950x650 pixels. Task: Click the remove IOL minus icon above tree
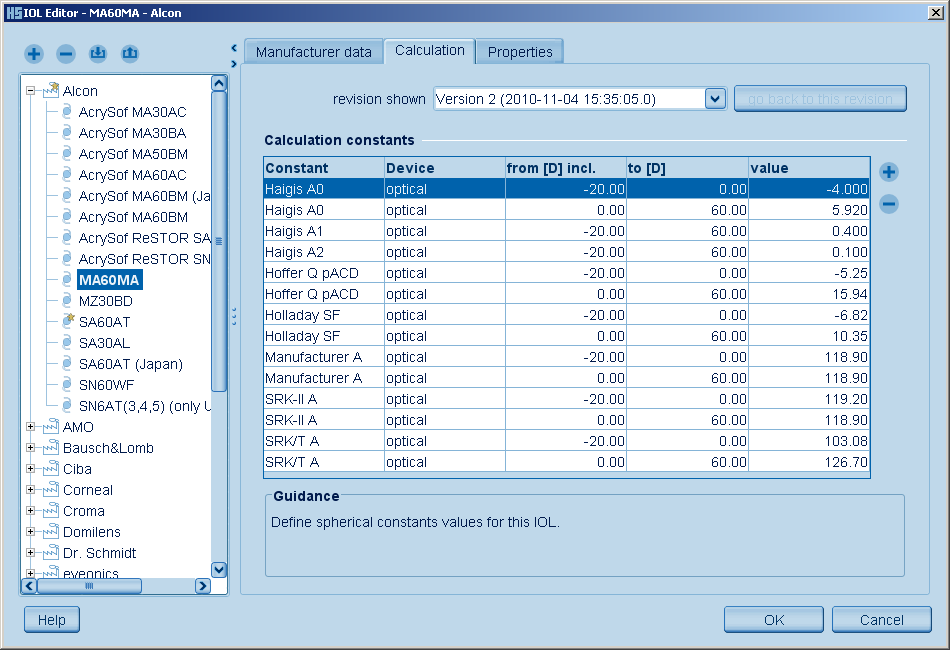click(66, 53)
